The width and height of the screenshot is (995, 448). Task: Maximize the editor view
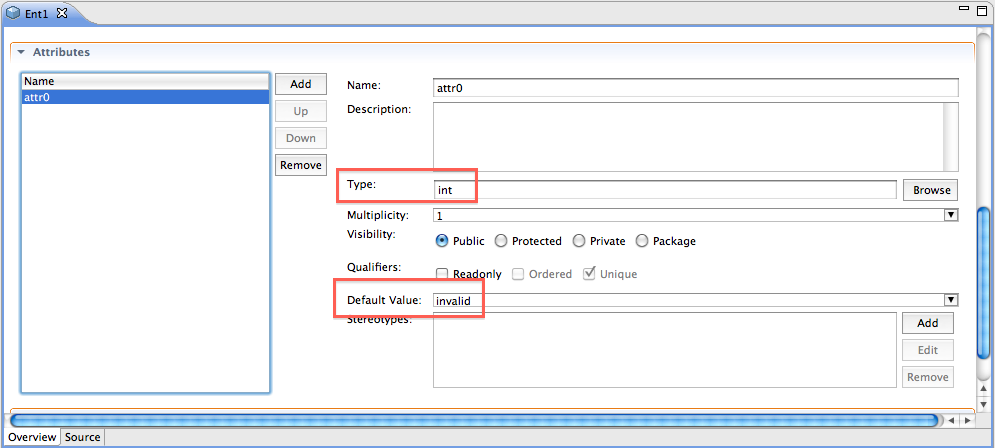click(982, 10)
